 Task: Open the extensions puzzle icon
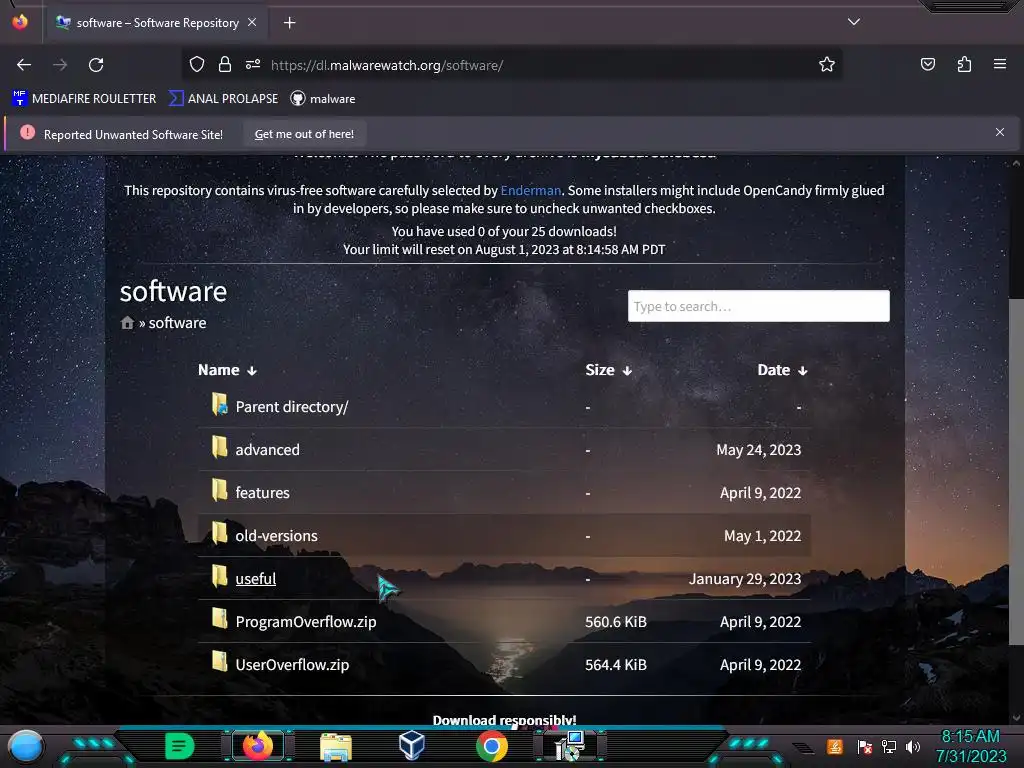(964, 64)
